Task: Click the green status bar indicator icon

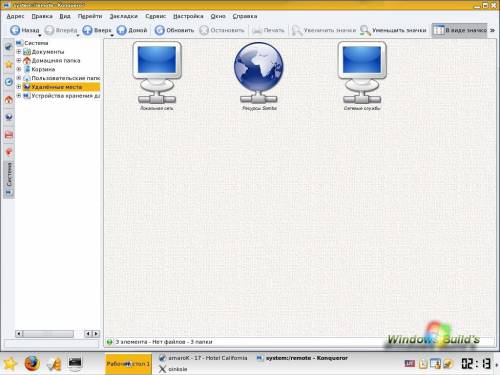Action: pyautogui.click(x=109, y=342)
